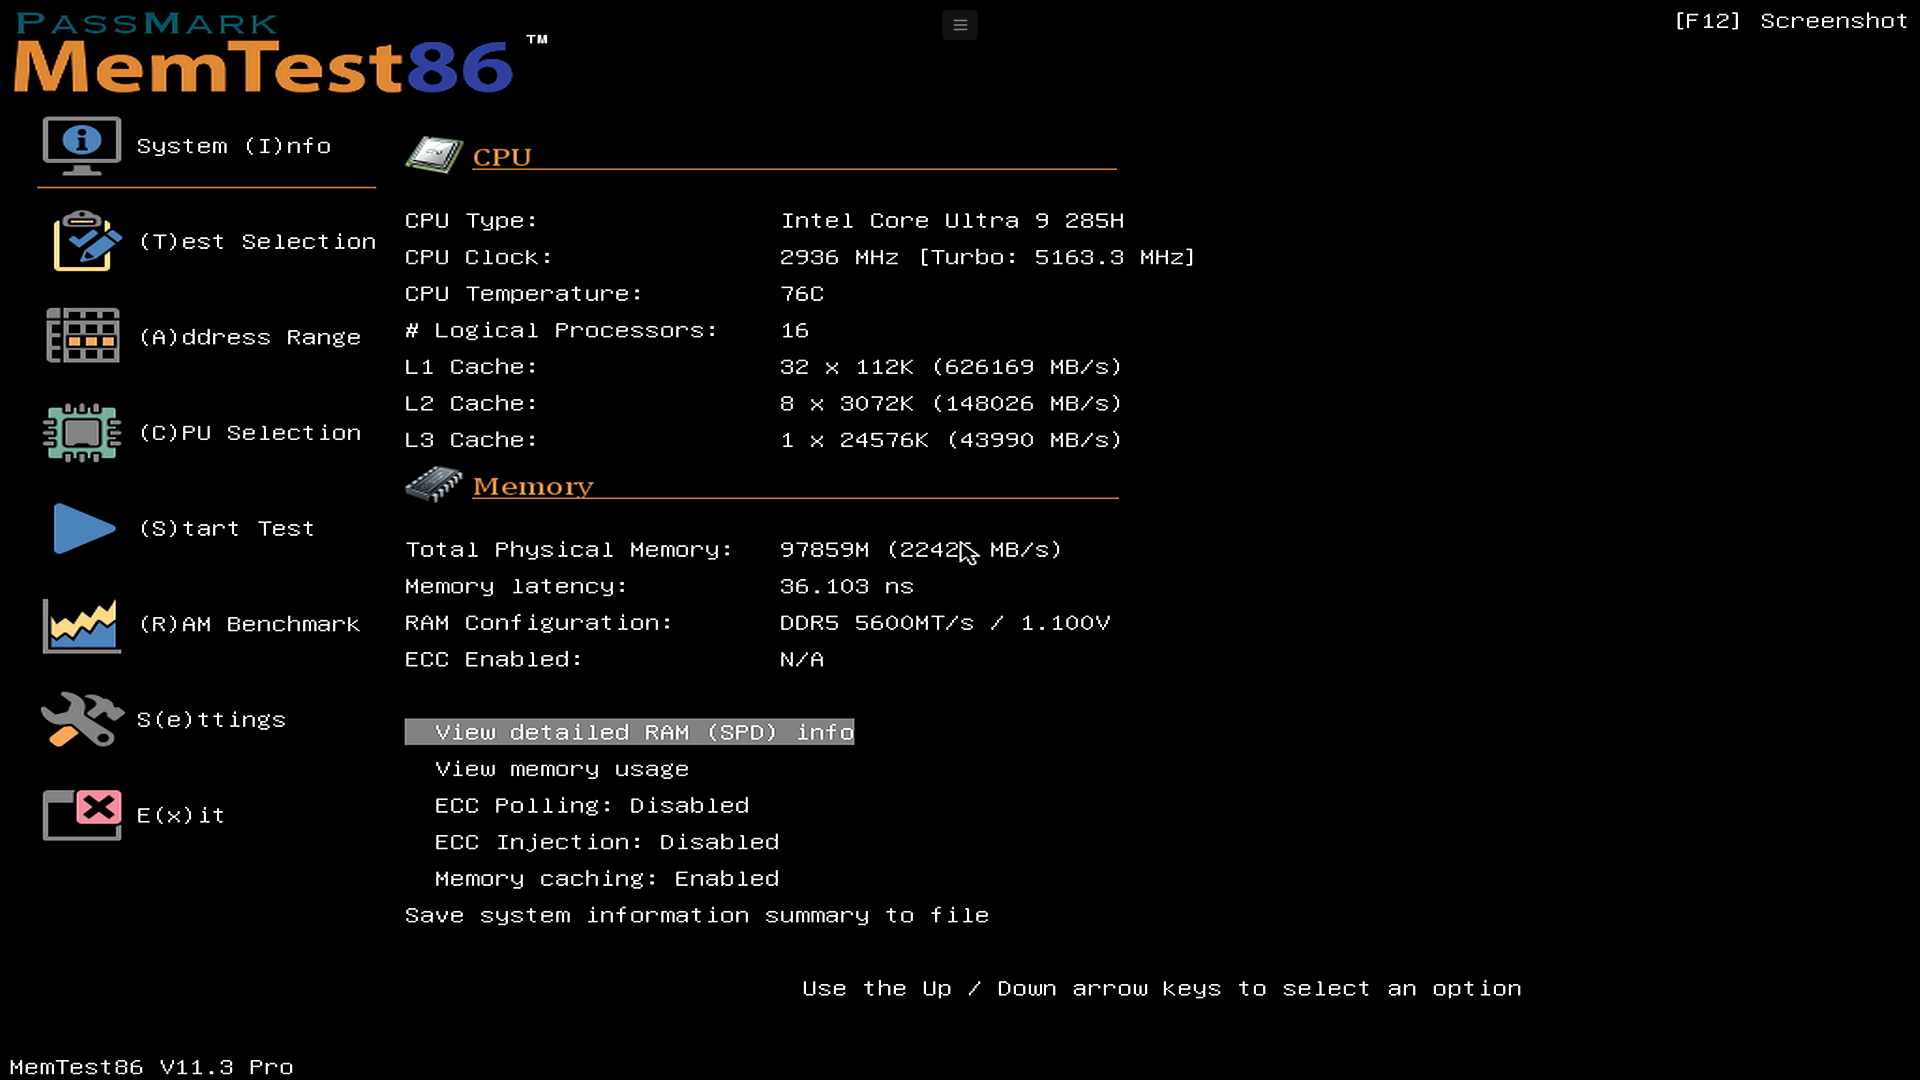
Task: Click the F12 Screenshot label
Action: [1790, 21]
